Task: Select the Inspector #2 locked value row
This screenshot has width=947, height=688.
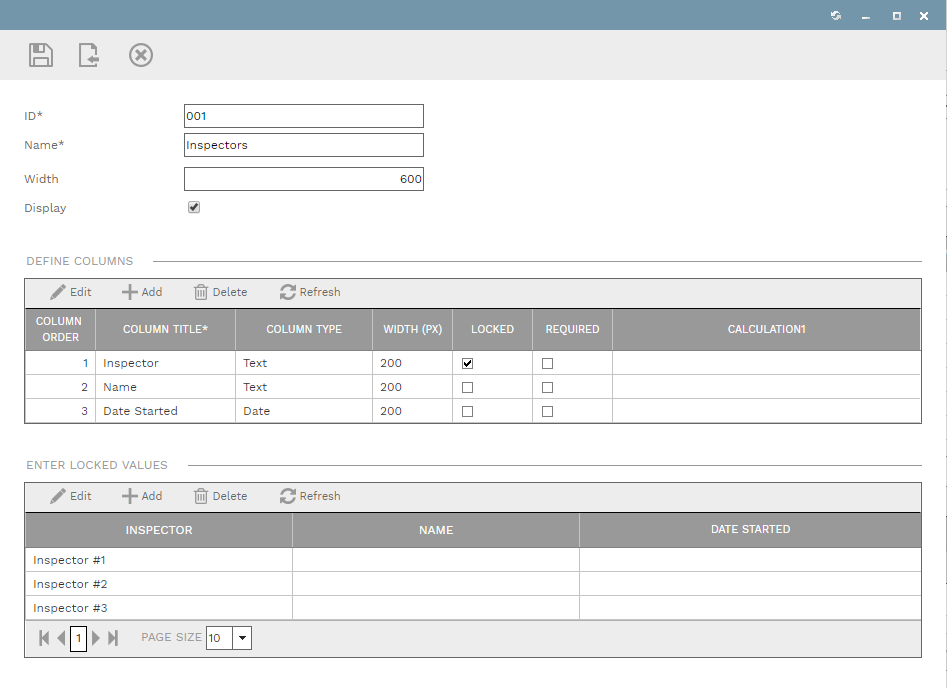Action: 158,584
